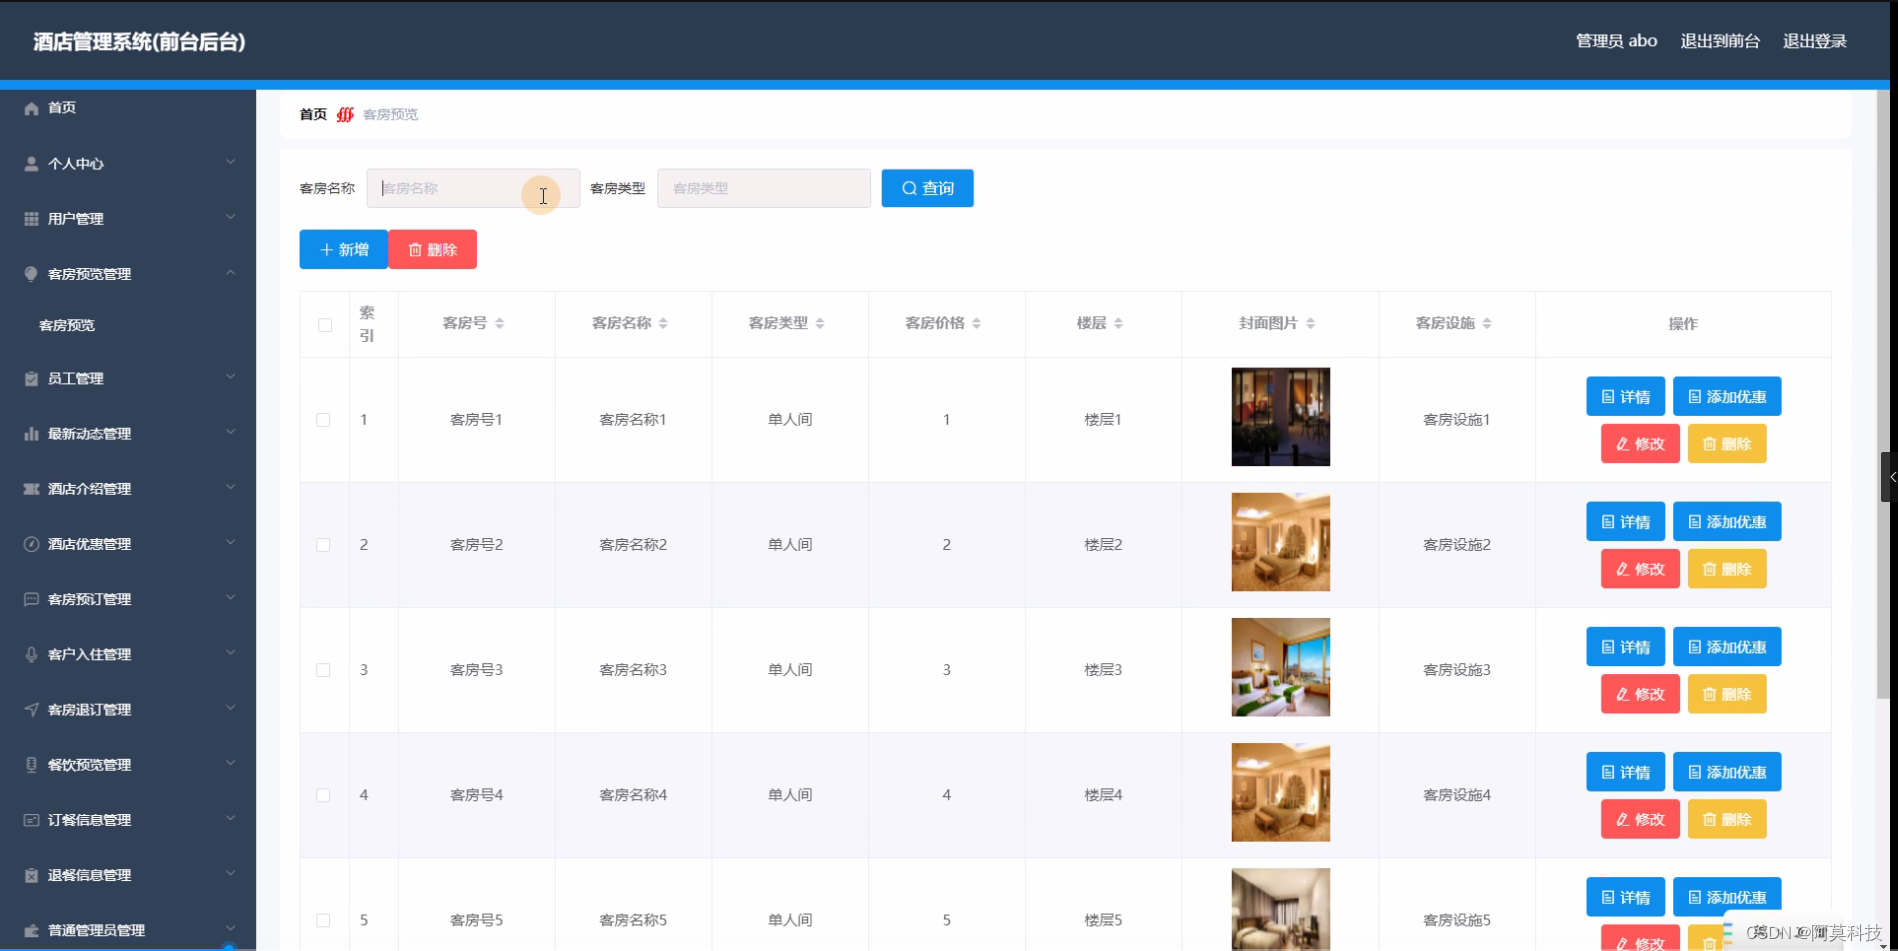Click the icon beside 退餐信息管理
This screenshot has width=1898, height=951.
click(x=31, y=874)
